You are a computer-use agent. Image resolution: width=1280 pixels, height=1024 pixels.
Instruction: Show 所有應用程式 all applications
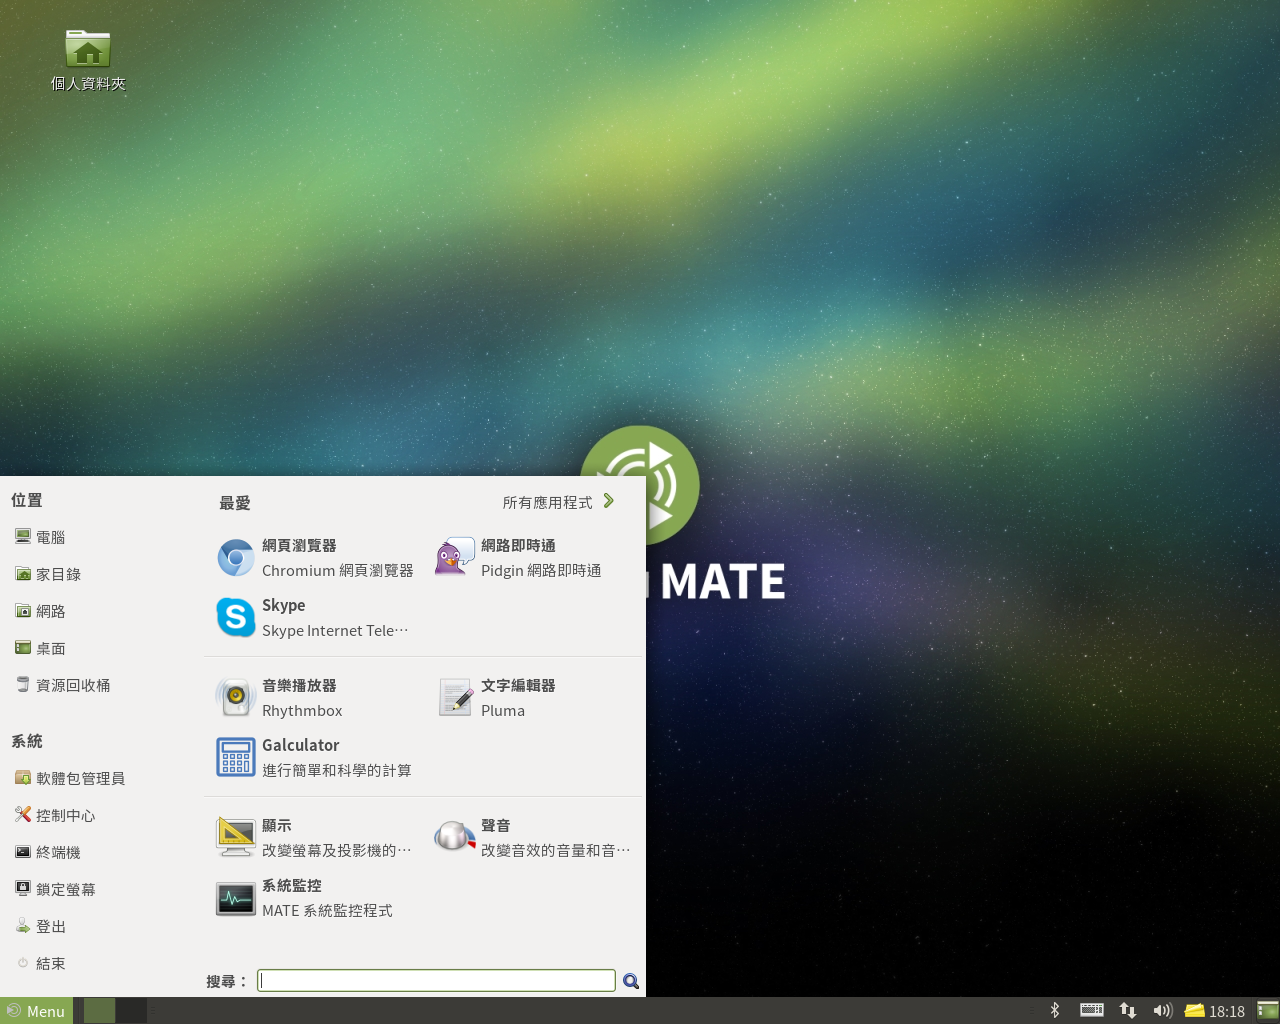coord(558,502)
